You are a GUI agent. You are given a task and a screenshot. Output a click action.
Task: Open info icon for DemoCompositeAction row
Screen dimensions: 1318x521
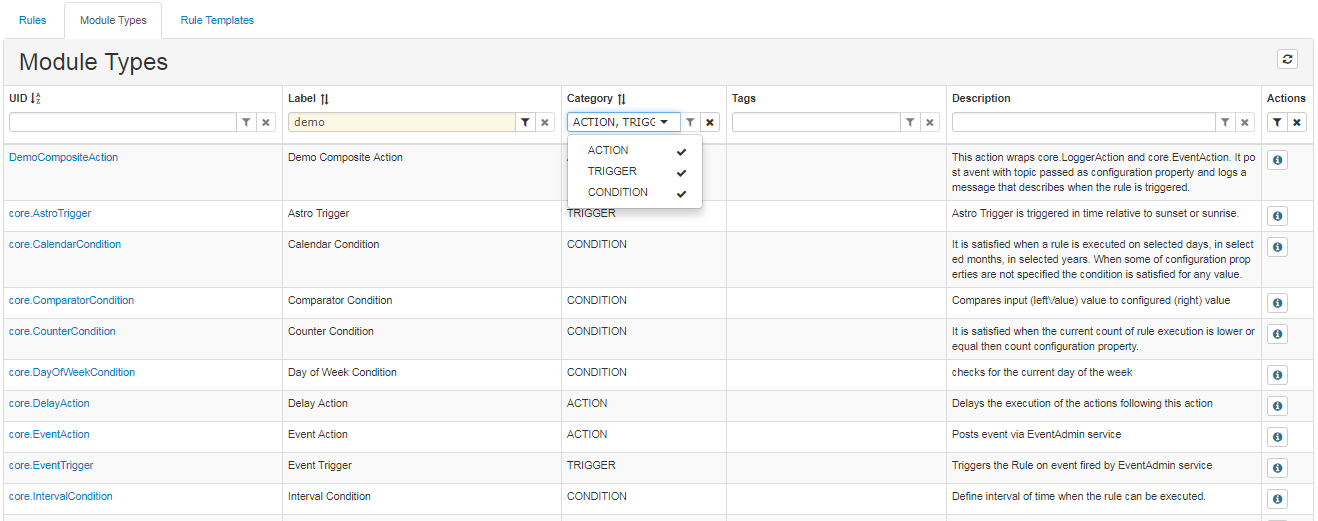(x=1277, y=160)
